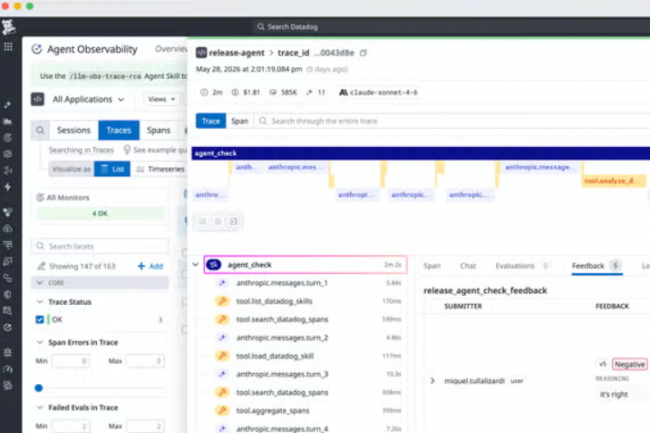Collapse the Trace Status facet
650x433 pixels.
(40, 302)
